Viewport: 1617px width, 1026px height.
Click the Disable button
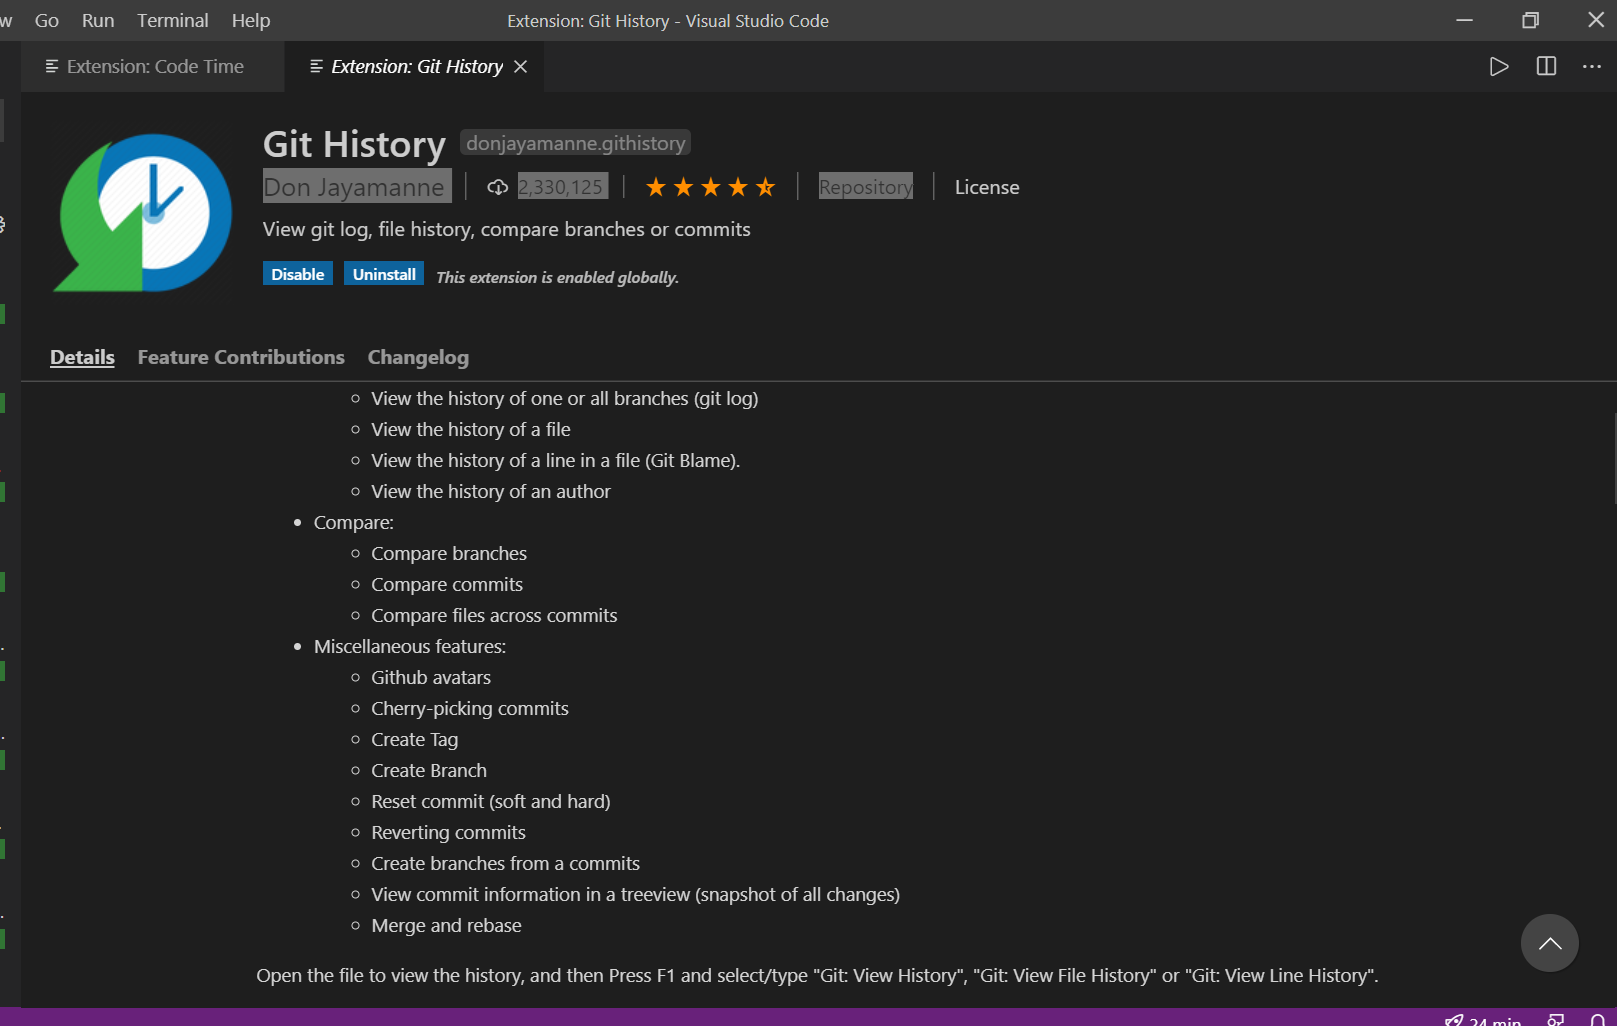pyautogui.click(x=298, y=274)
